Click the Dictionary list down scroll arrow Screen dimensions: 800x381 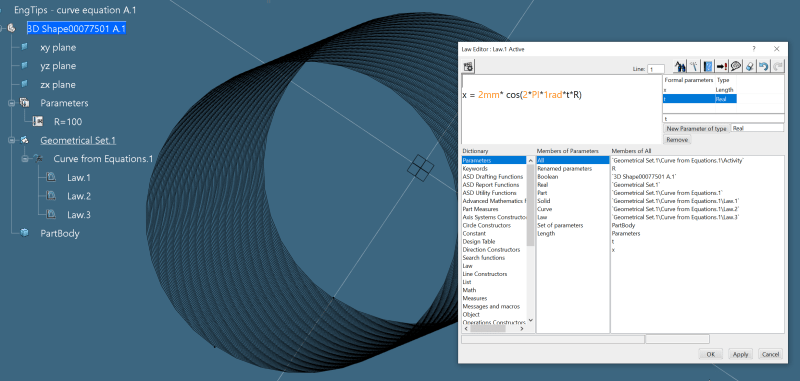coord(531,320)
